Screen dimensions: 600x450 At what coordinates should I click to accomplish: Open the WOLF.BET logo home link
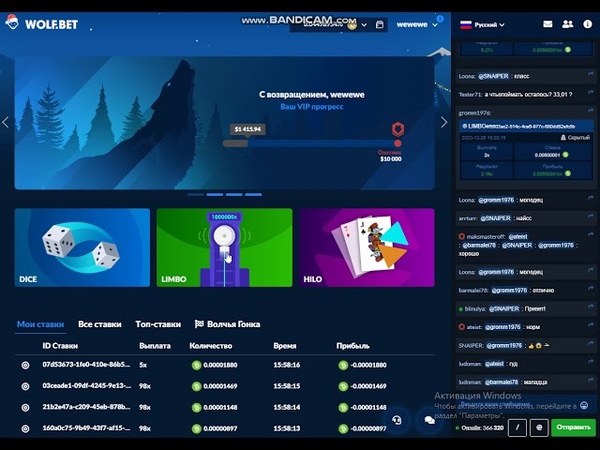click(x=41, y=24)
